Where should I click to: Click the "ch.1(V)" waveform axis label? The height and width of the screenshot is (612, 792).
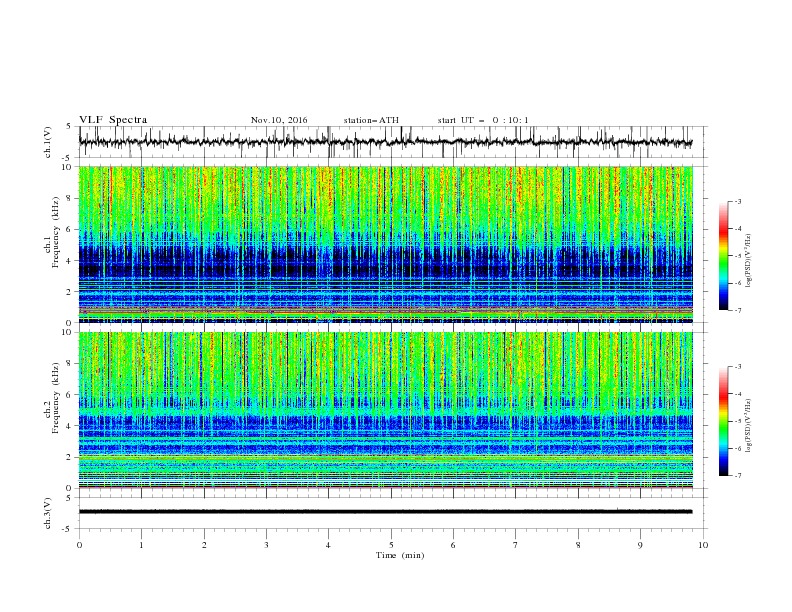pos(48,142)
